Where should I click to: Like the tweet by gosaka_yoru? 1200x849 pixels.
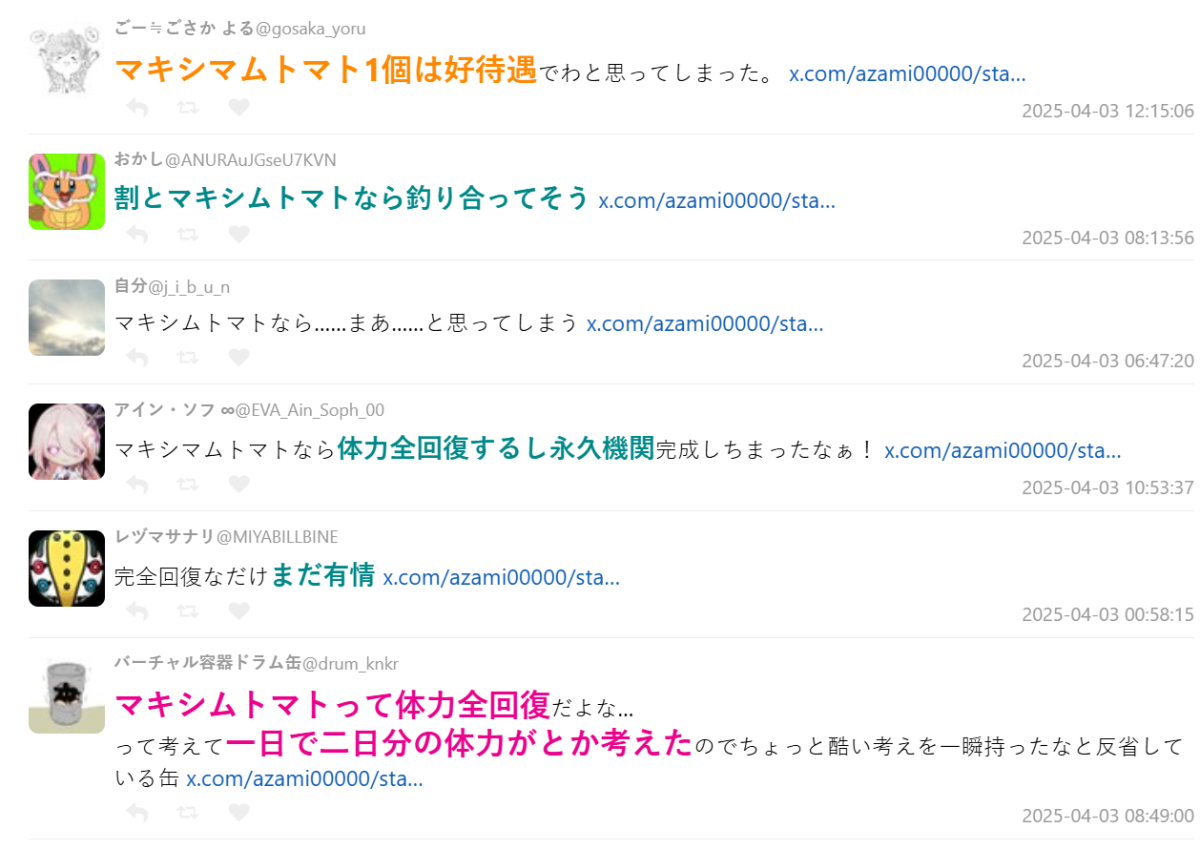[x=238, y=107]
